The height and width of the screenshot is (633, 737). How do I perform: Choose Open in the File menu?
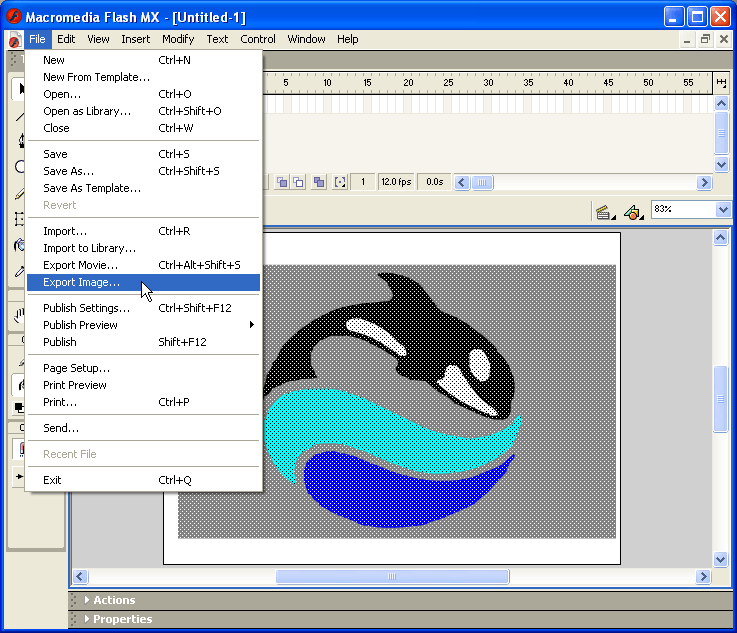pyautogui.click(x=143, y=94)
